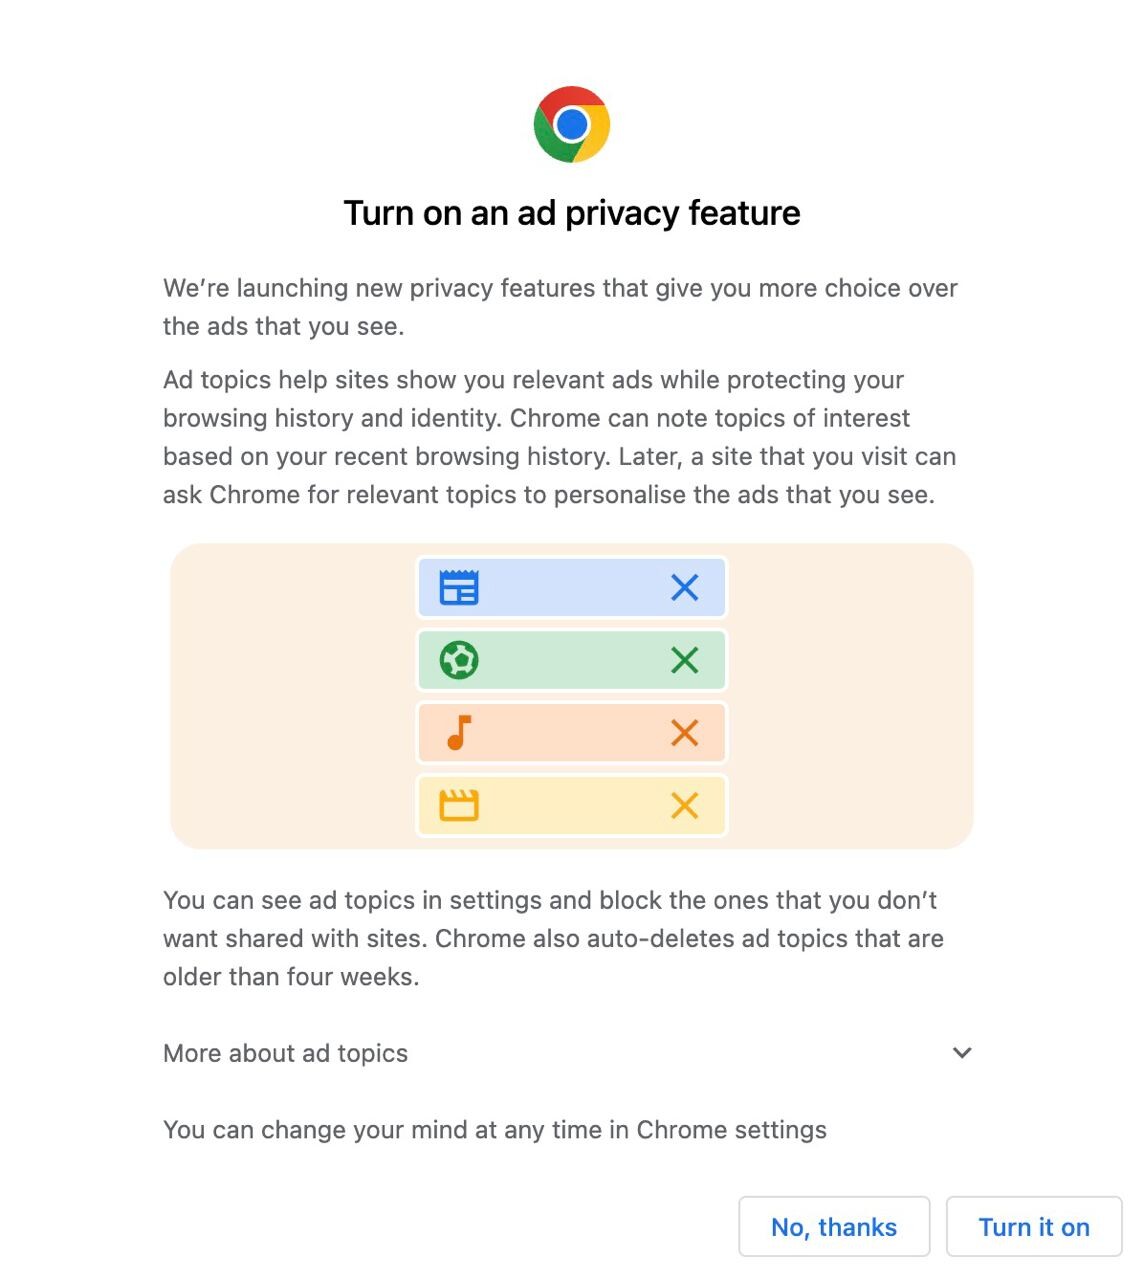This screenshot has height=1280, width=1144.
Task: Select the orange topic card row
Action: [572, 733]
